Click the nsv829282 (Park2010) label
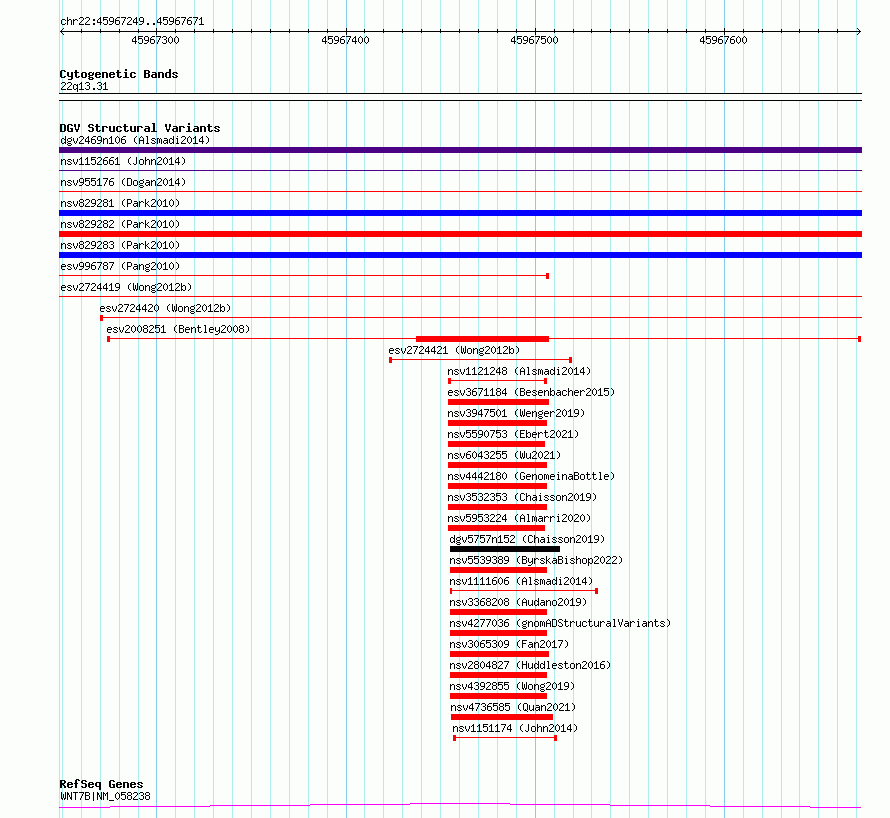This screenshot has height=818, width=890. [x=120, y=224]
